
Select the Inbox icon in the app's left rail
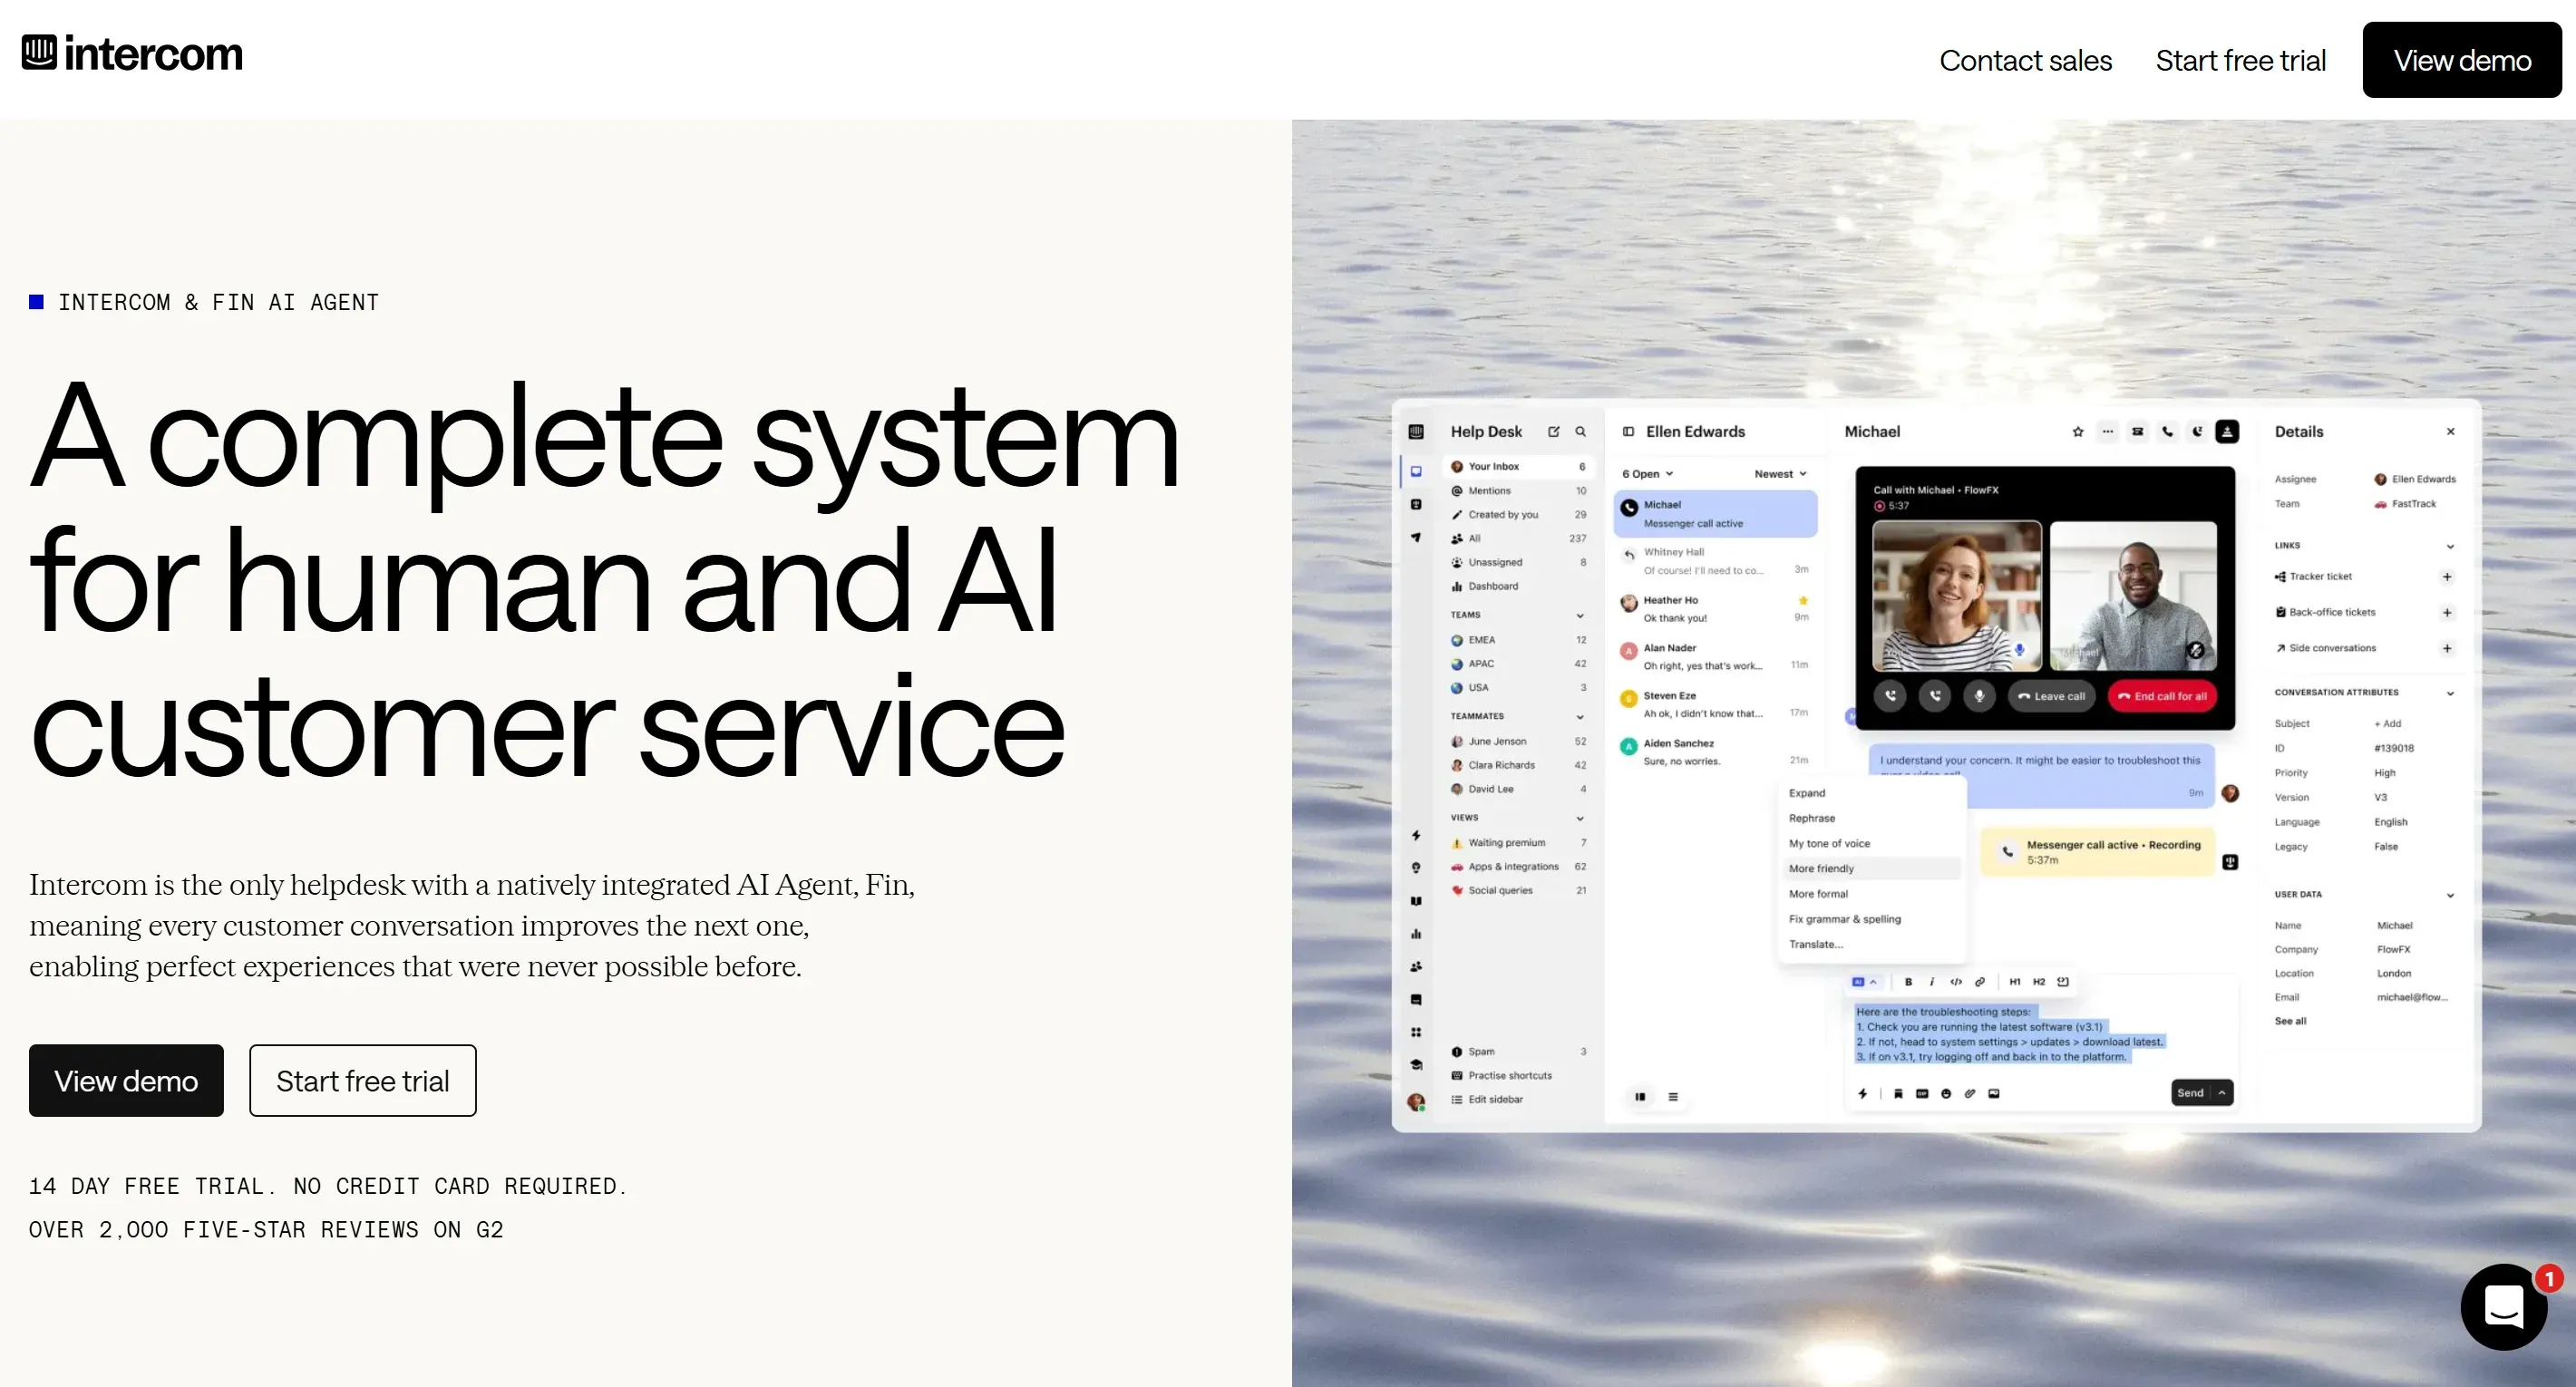(x=1416, y=471)
